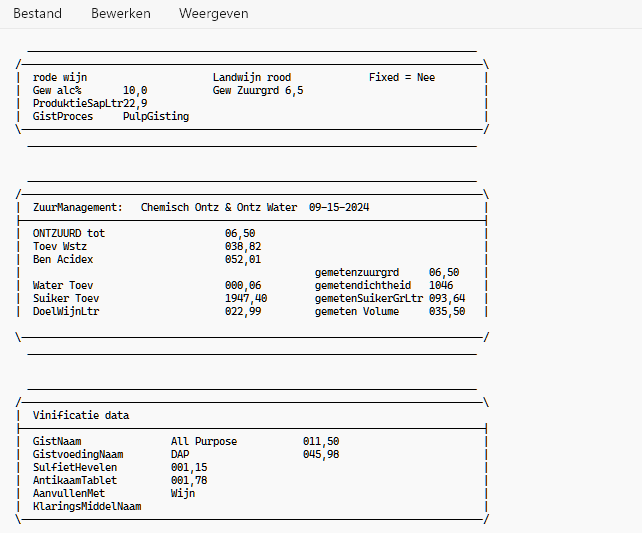Click the 'All Purpose' yeast name

204,441
